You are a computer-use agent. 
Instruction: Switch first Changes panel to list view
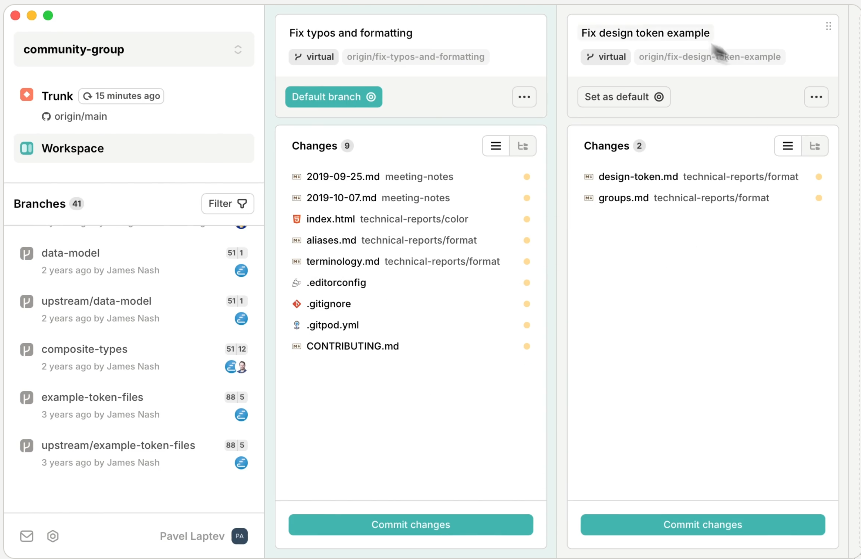click(x=496, y=146)
